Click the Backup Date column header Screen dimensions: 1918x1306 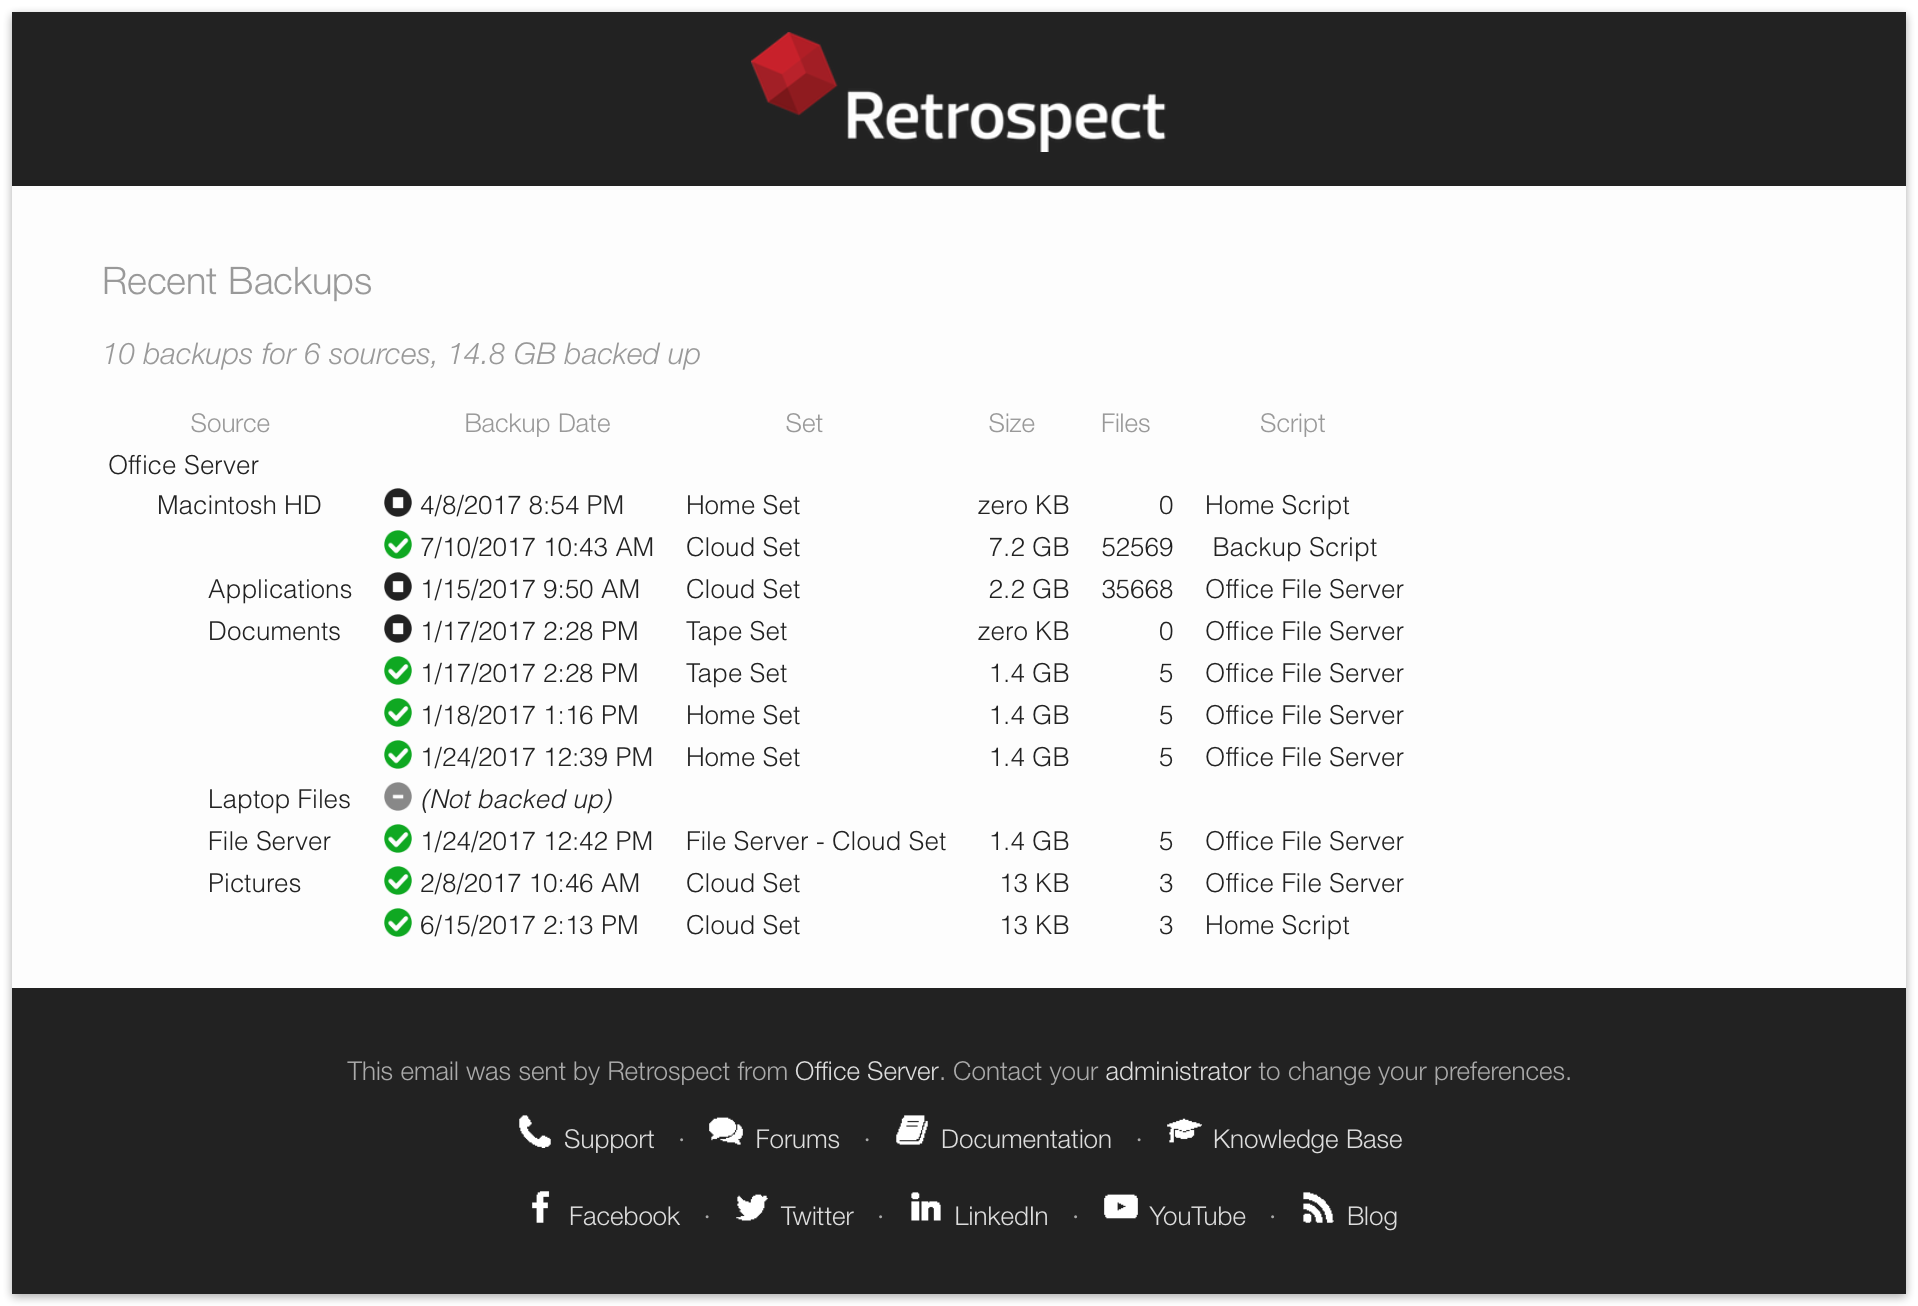[x=537, y=423]
